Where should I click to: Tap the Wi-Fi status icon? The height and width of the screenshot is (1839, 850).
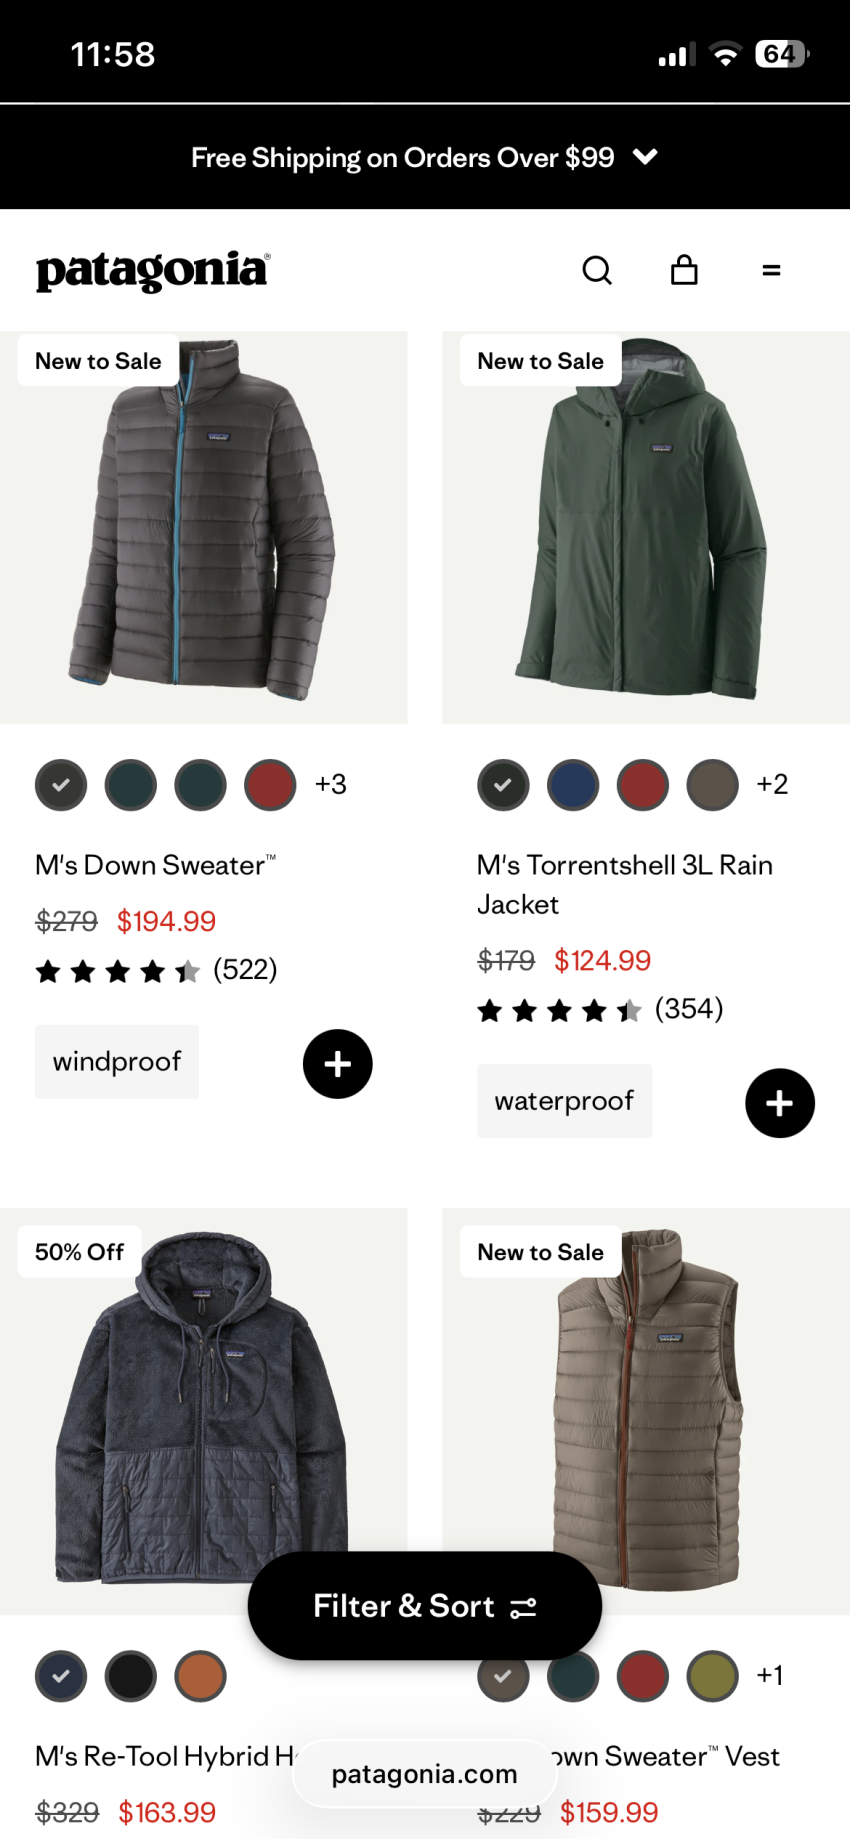point(725,55)
